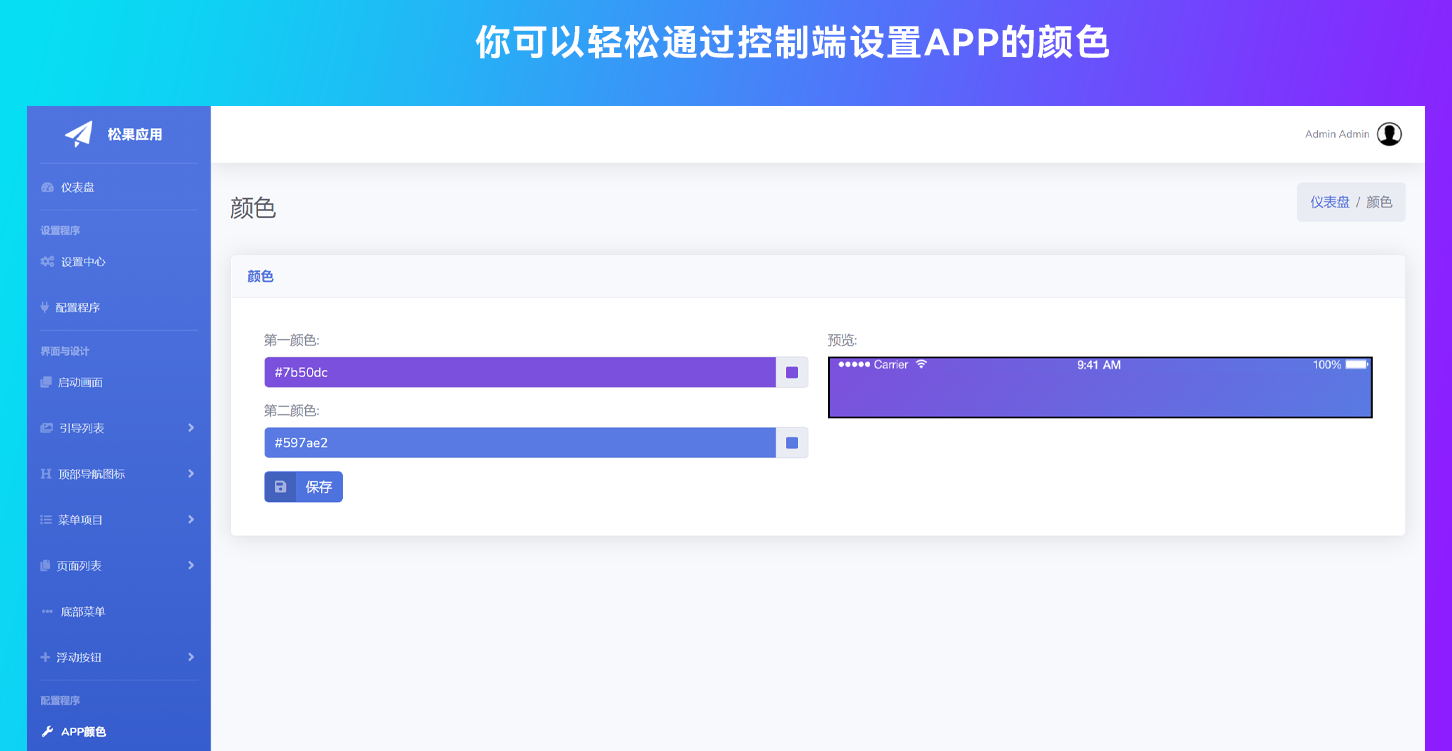Viewport: 1452px width, 751px height.
Task: Click the 底部菜单 three-dots icon
Action: 46,611
